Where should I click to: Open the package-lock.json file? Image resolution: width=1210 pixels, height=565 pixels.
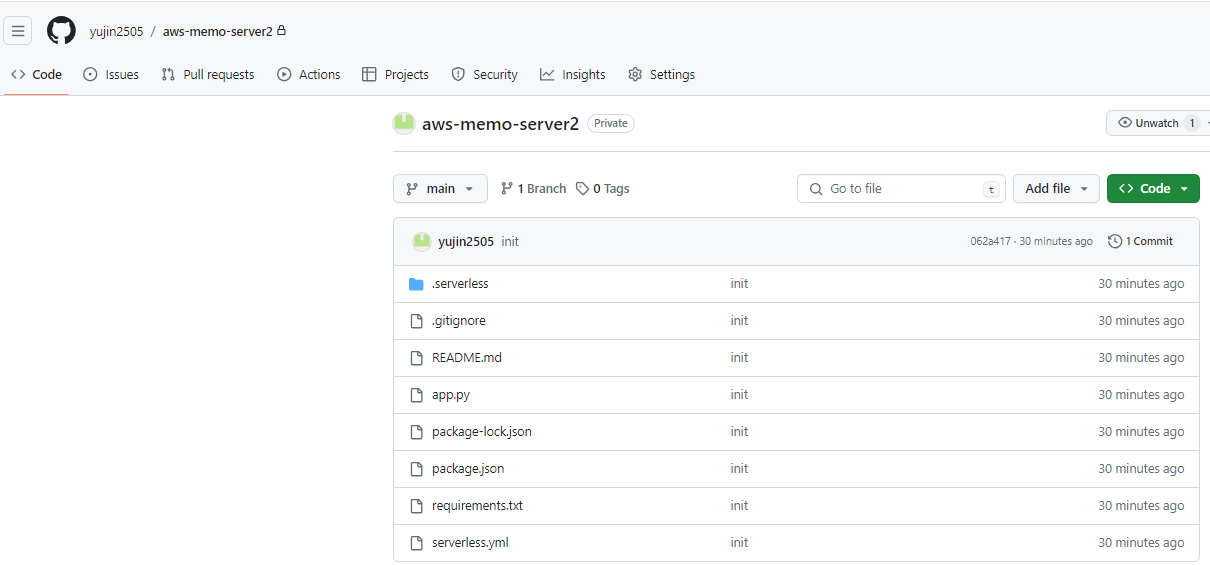pos(482,432)
